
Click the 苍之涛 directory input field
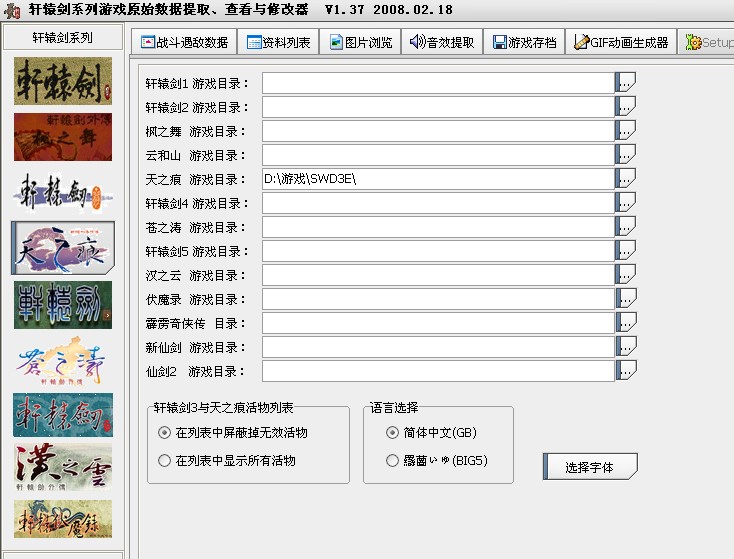(438, 227)
